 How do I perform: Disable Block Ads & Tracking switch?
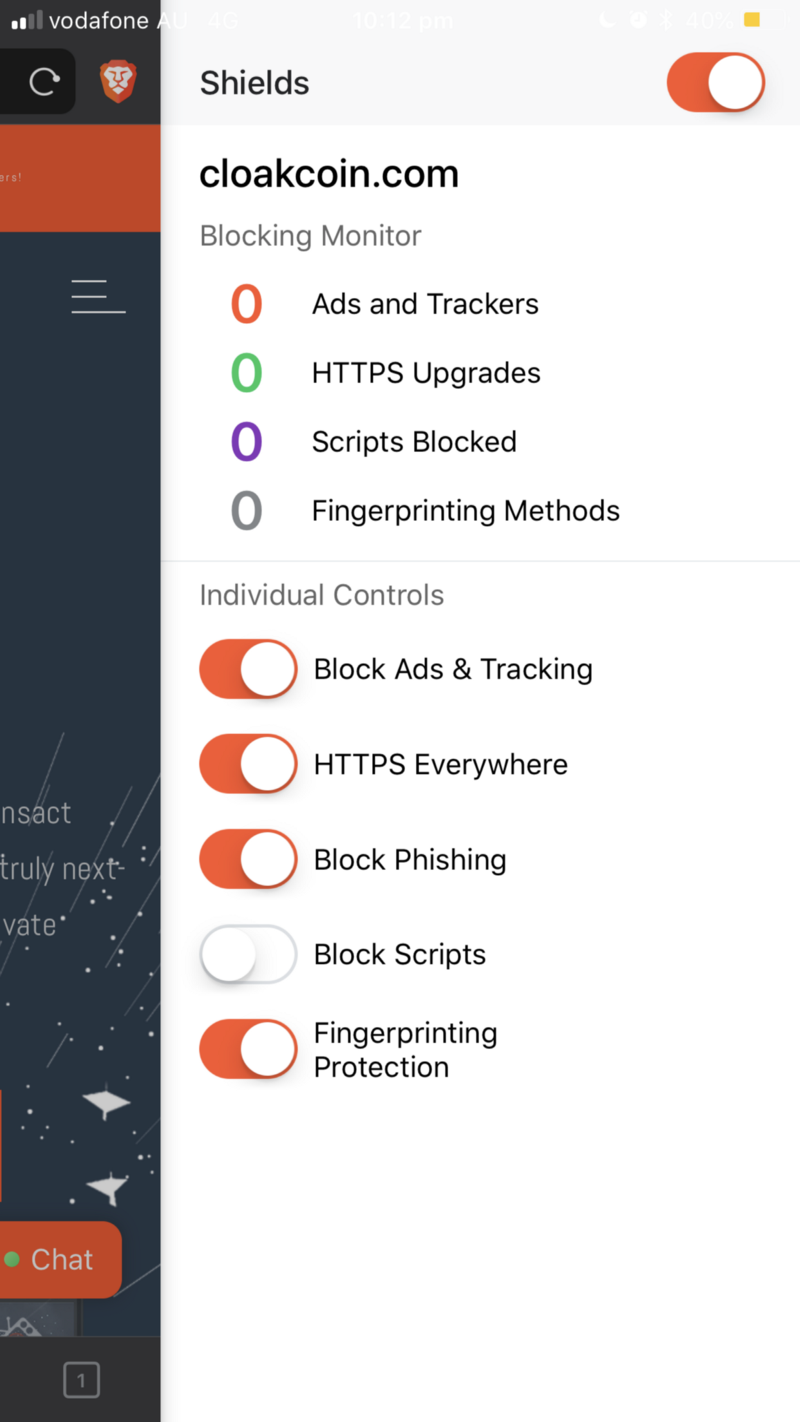tap(248, 669)
